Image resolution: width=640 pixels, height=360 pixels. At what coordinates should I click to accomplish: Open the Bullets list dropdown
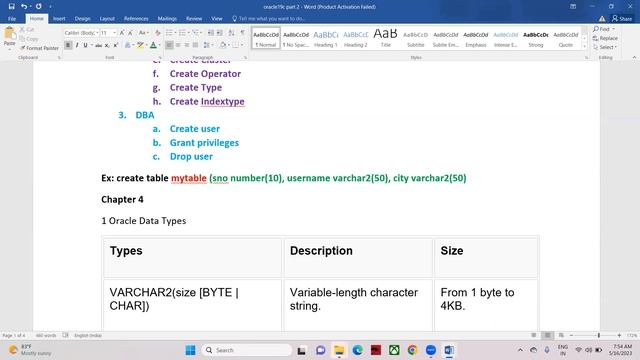[x=176, y=33]
